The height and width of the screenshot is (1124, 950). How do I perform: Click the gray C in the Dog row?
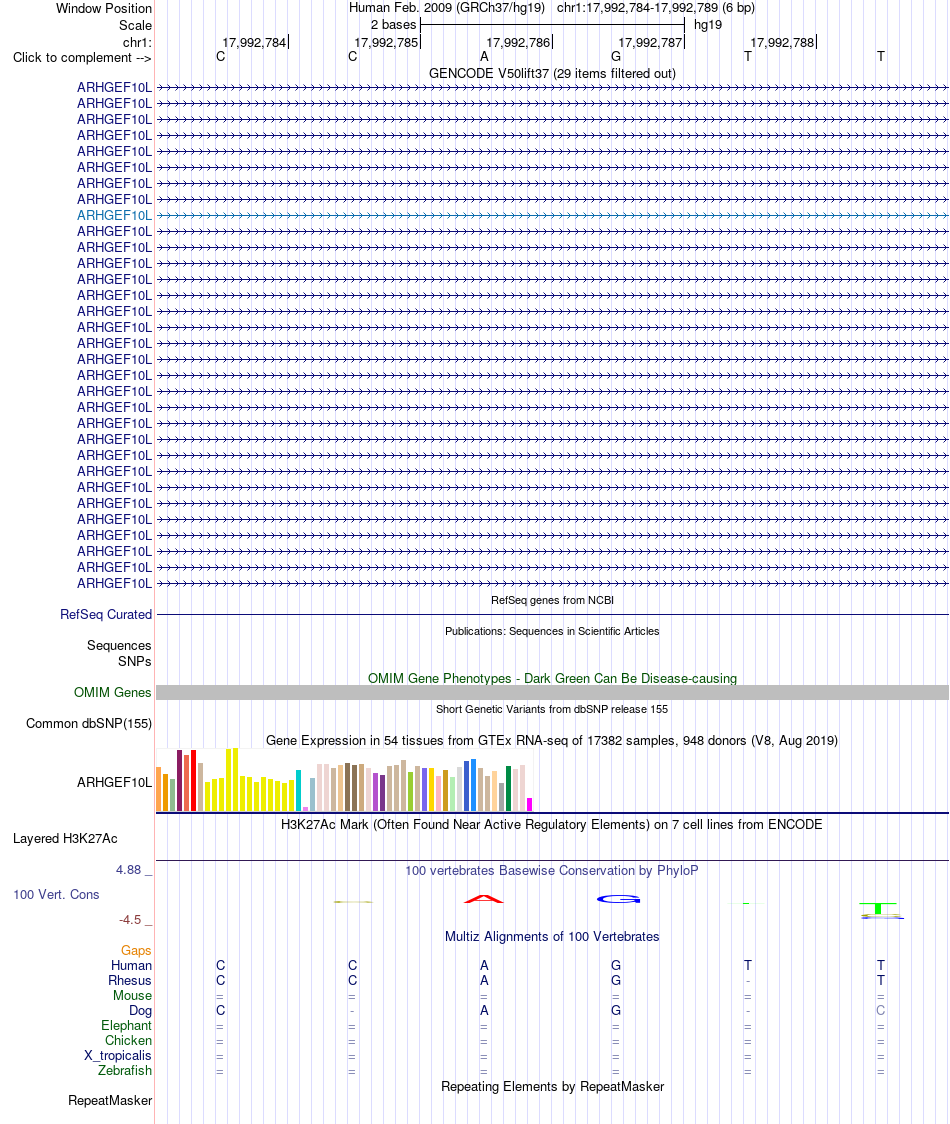[880, 1011]
